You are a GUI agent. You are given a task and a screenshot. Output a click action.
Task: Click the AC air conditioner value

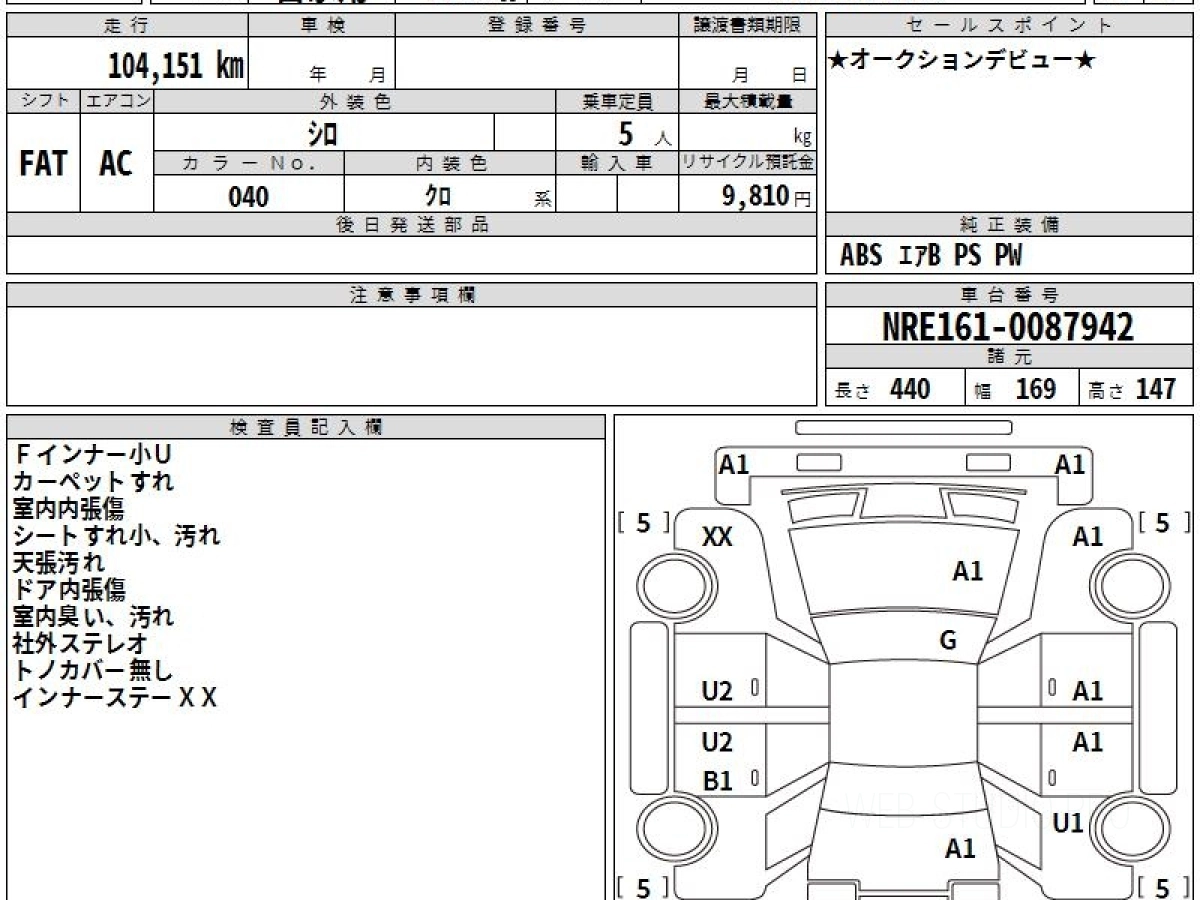click(116, 163)
